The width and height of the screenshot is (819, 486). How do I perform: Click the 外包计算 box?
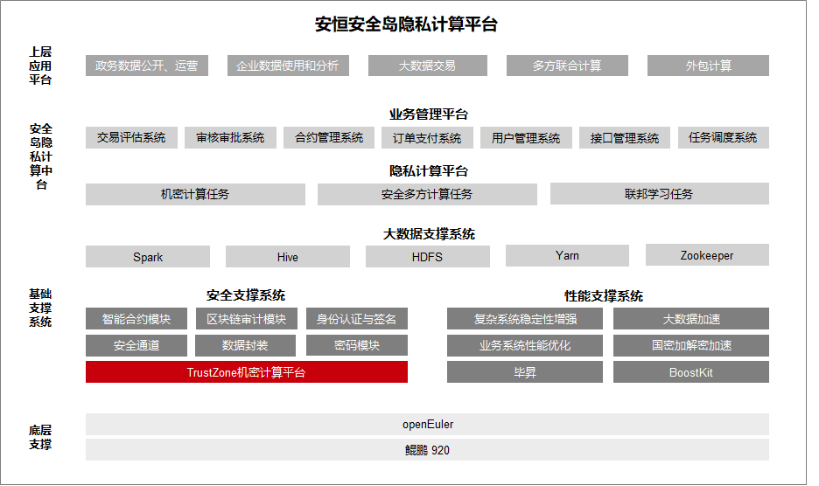708,66
